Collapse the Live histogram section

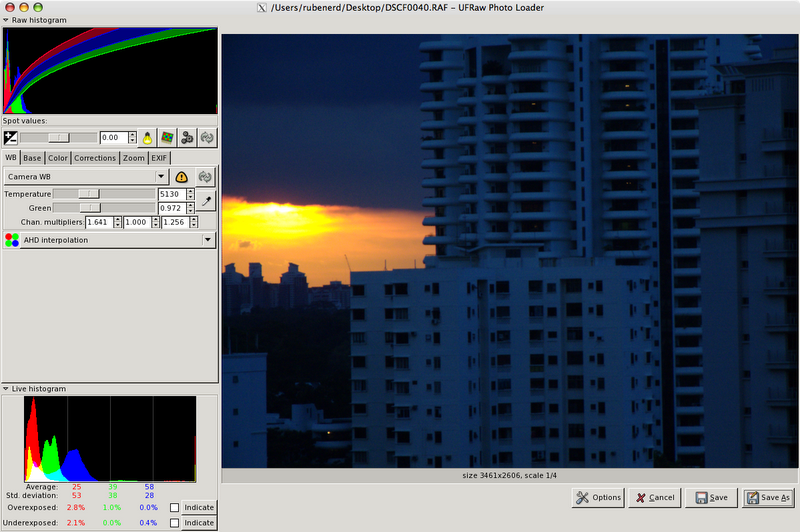(7, 388)
